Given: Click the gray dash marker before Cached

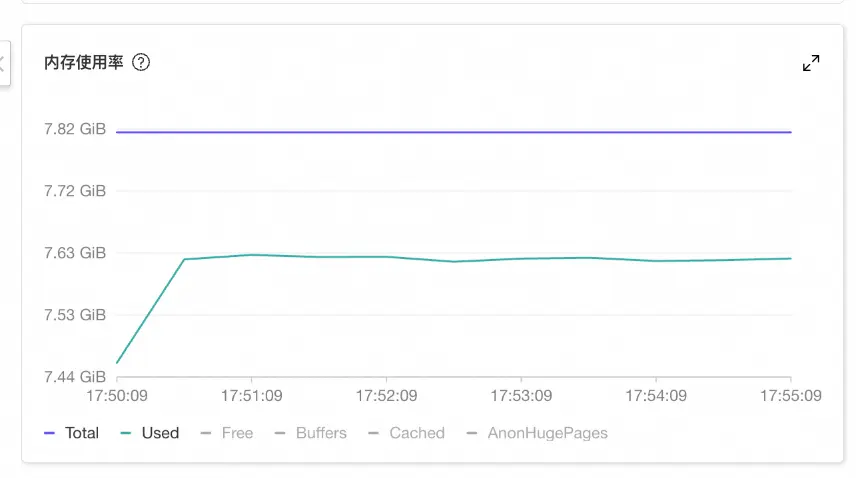Looking at the screenshot, I should pos(374,433).
